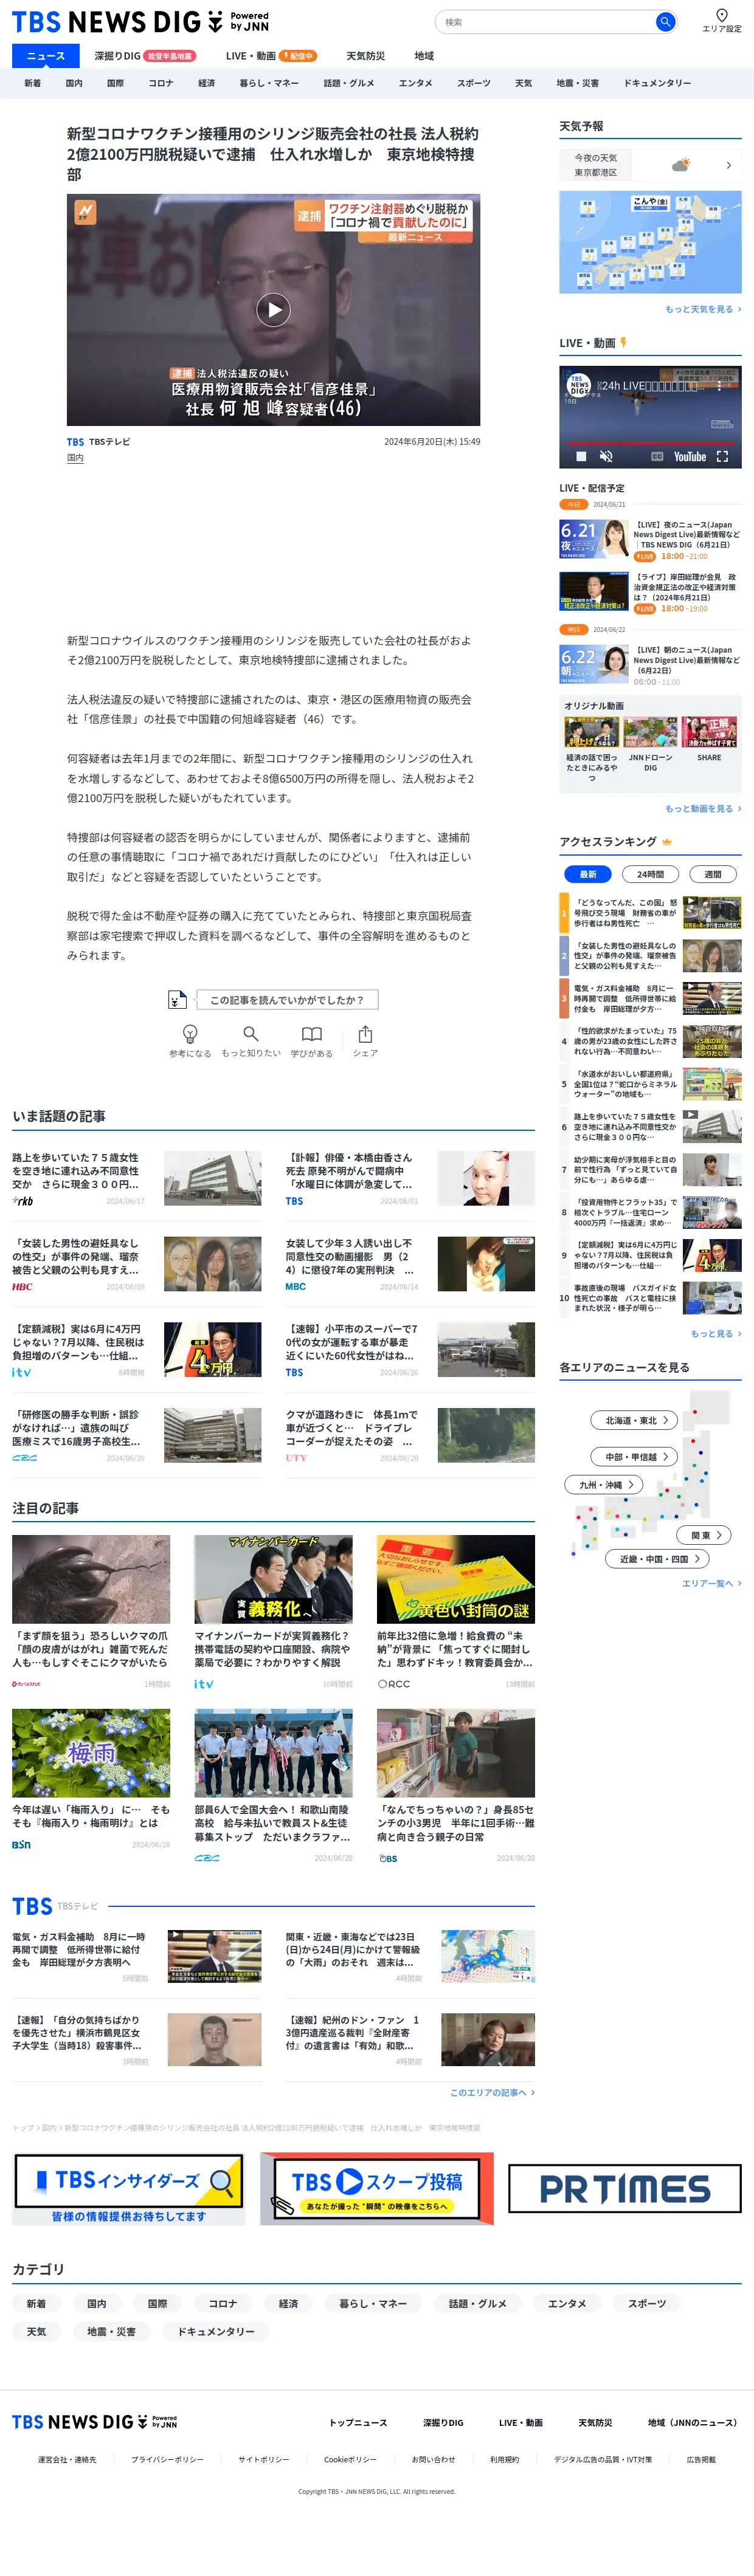Click the 地震・災害 category chip
Screen dimensions: 754x2576
111,2331
